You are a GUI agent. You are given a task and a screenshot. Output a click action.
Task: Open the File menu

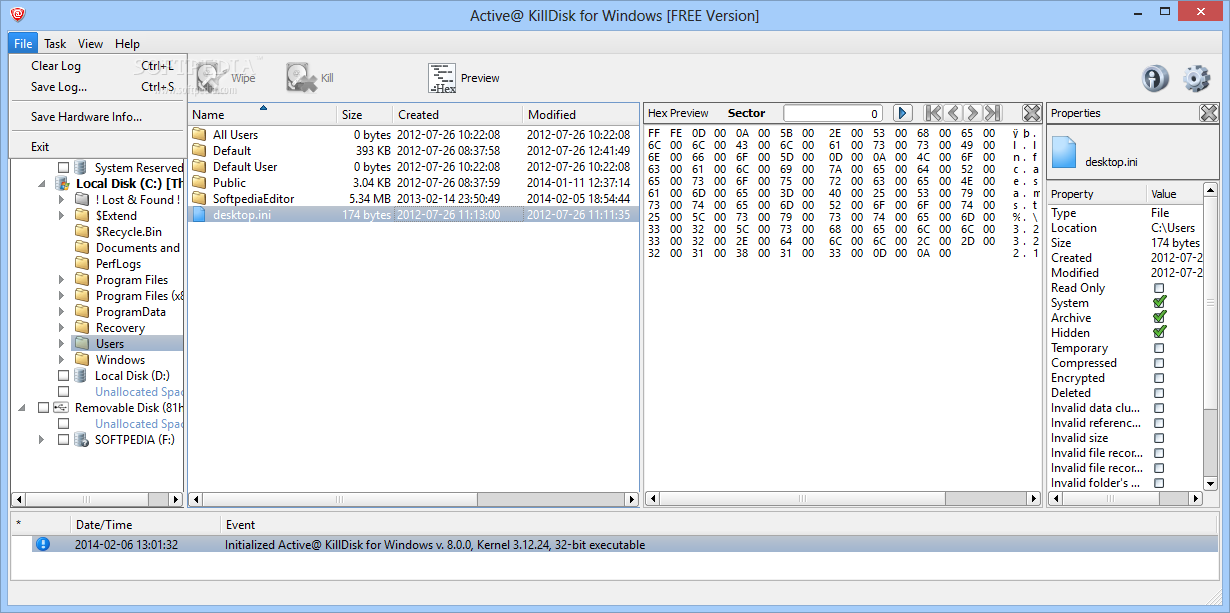23,43
